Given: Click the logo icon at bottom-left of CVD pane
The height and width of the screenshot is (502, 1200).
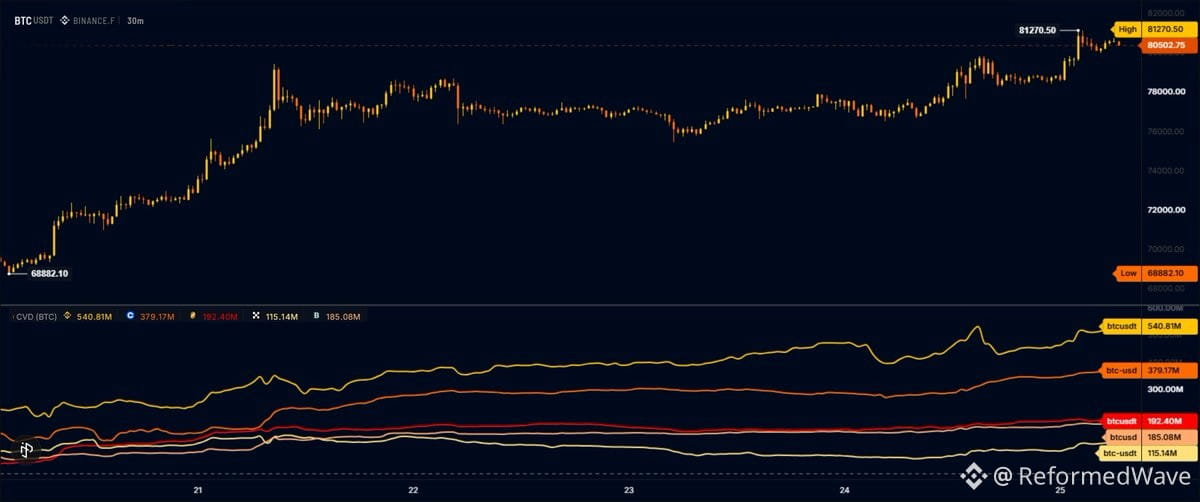Looking at the screenshot, I should click(27, 450).
